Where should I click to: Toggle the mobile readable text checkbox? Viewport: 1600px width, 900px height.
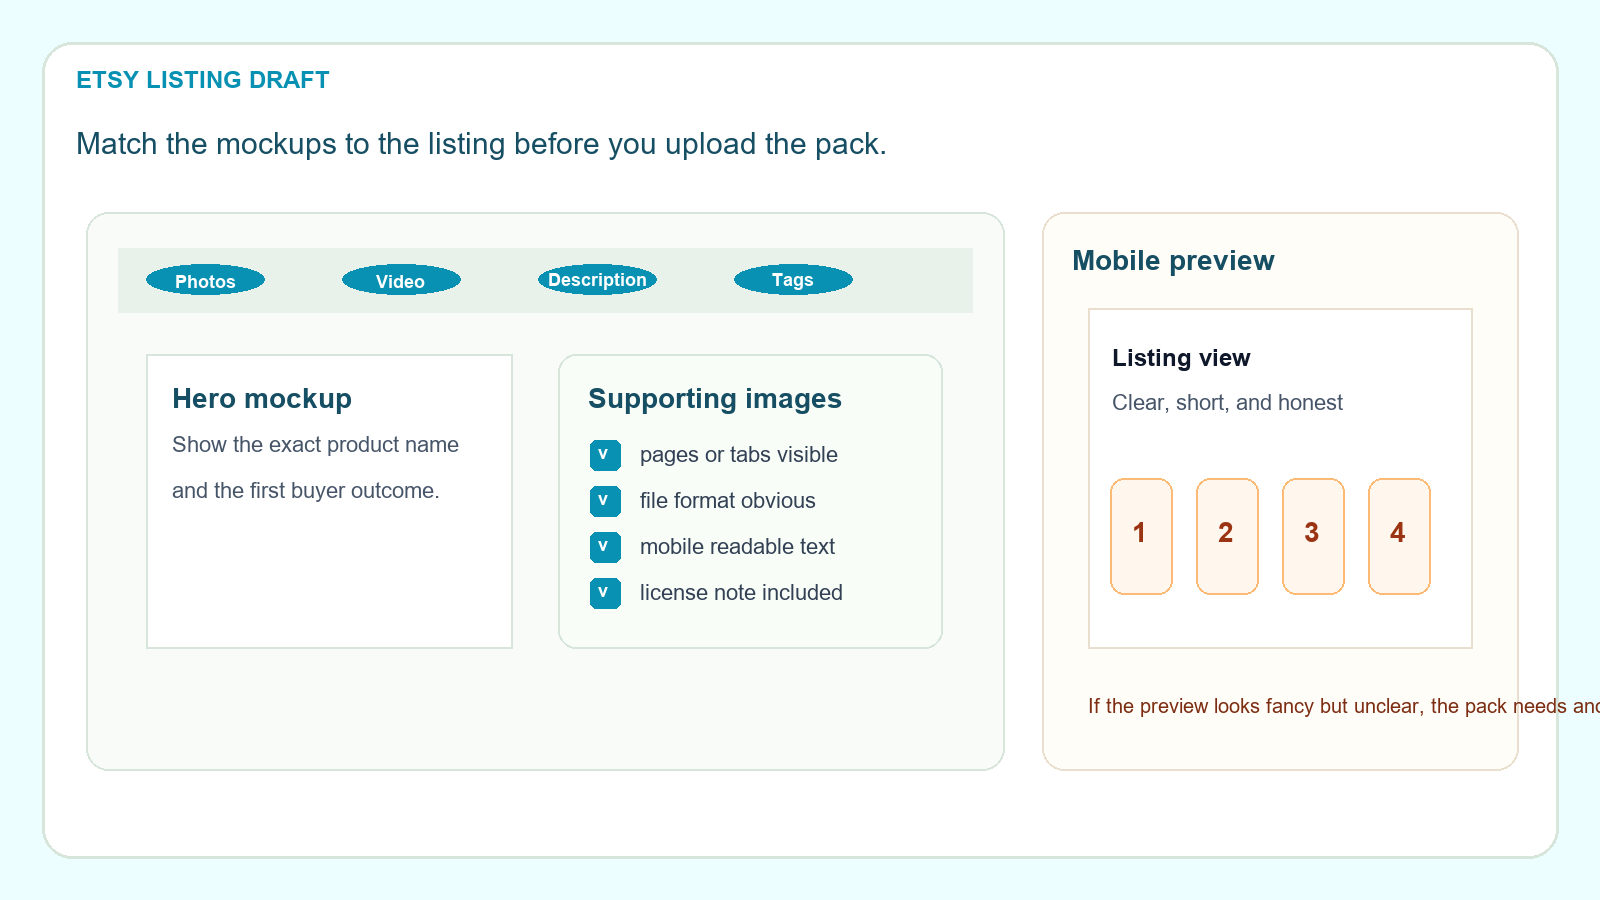(x=605, y=547)
